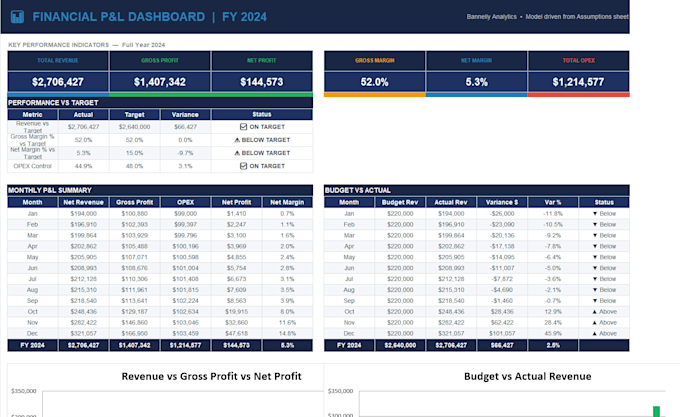680x417 pixels.
Task: Select the -$26,000 Jan variance cell
Action: point(502,214)
